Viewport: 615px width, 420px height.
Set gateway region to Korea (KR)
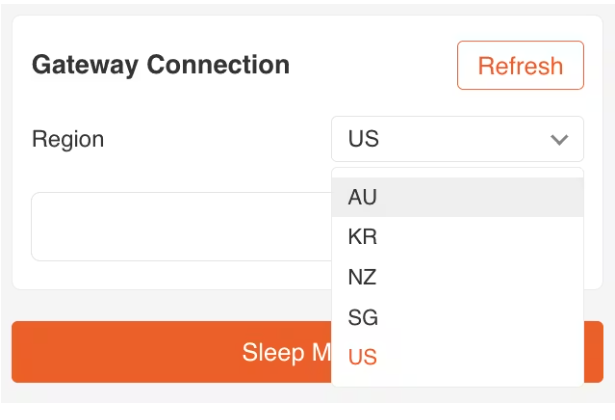click(x=457, y=237)
